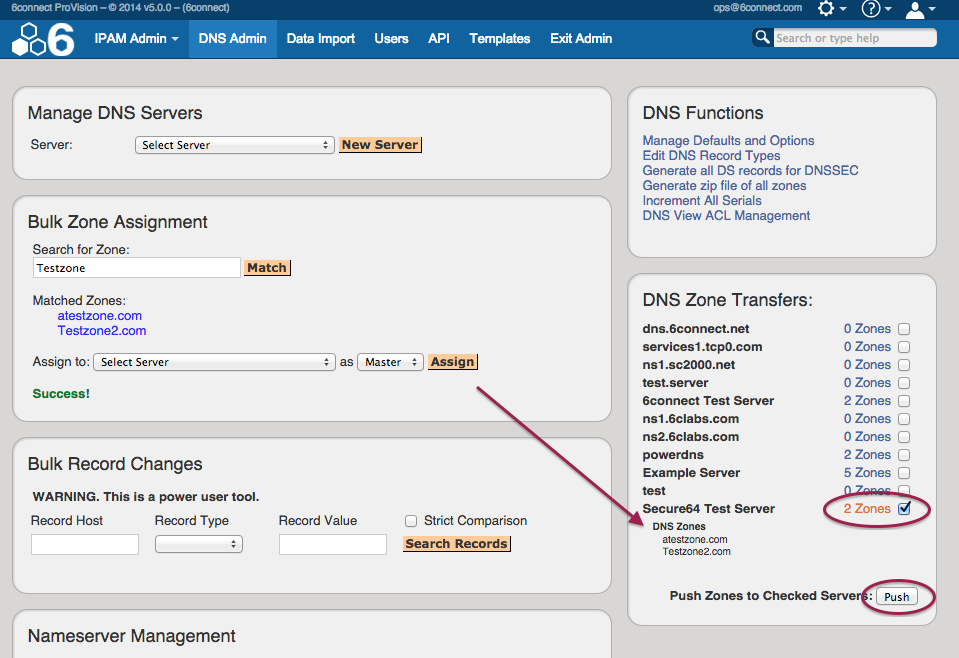The height and width of the screenshot is (658, 959).
Task: Open the help question mark menu
Action: pyautogui.click(x=876, y=9)
